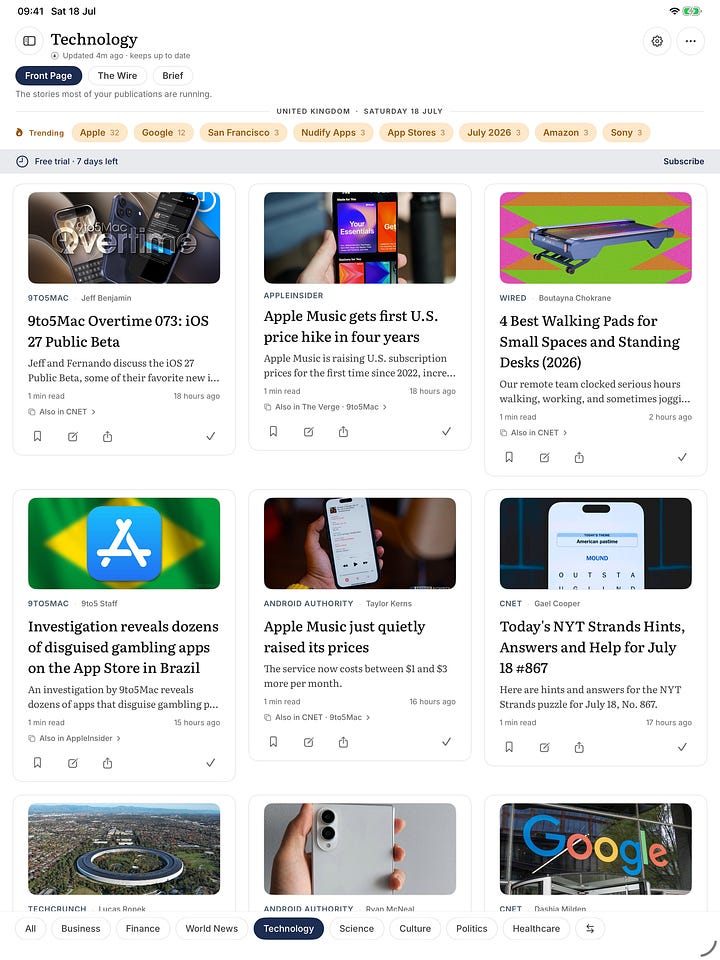Mark Apple Music price hike as read
This screenshot has height=960, width=720.
446,431
